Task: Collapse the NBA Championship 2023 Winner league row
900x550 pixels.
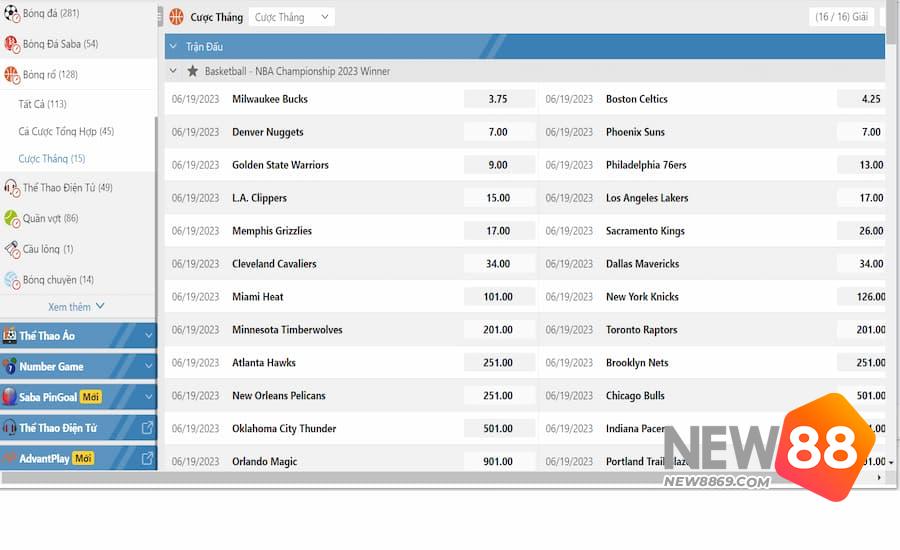Action: 173,72
